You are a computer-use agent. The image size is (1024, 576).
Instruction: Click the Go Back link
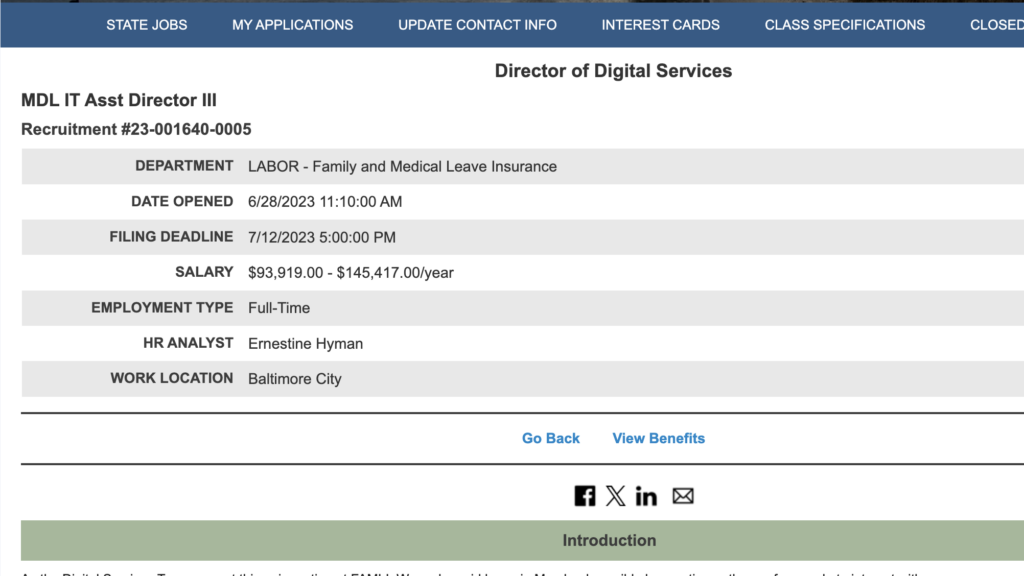(x=551, y=438)
